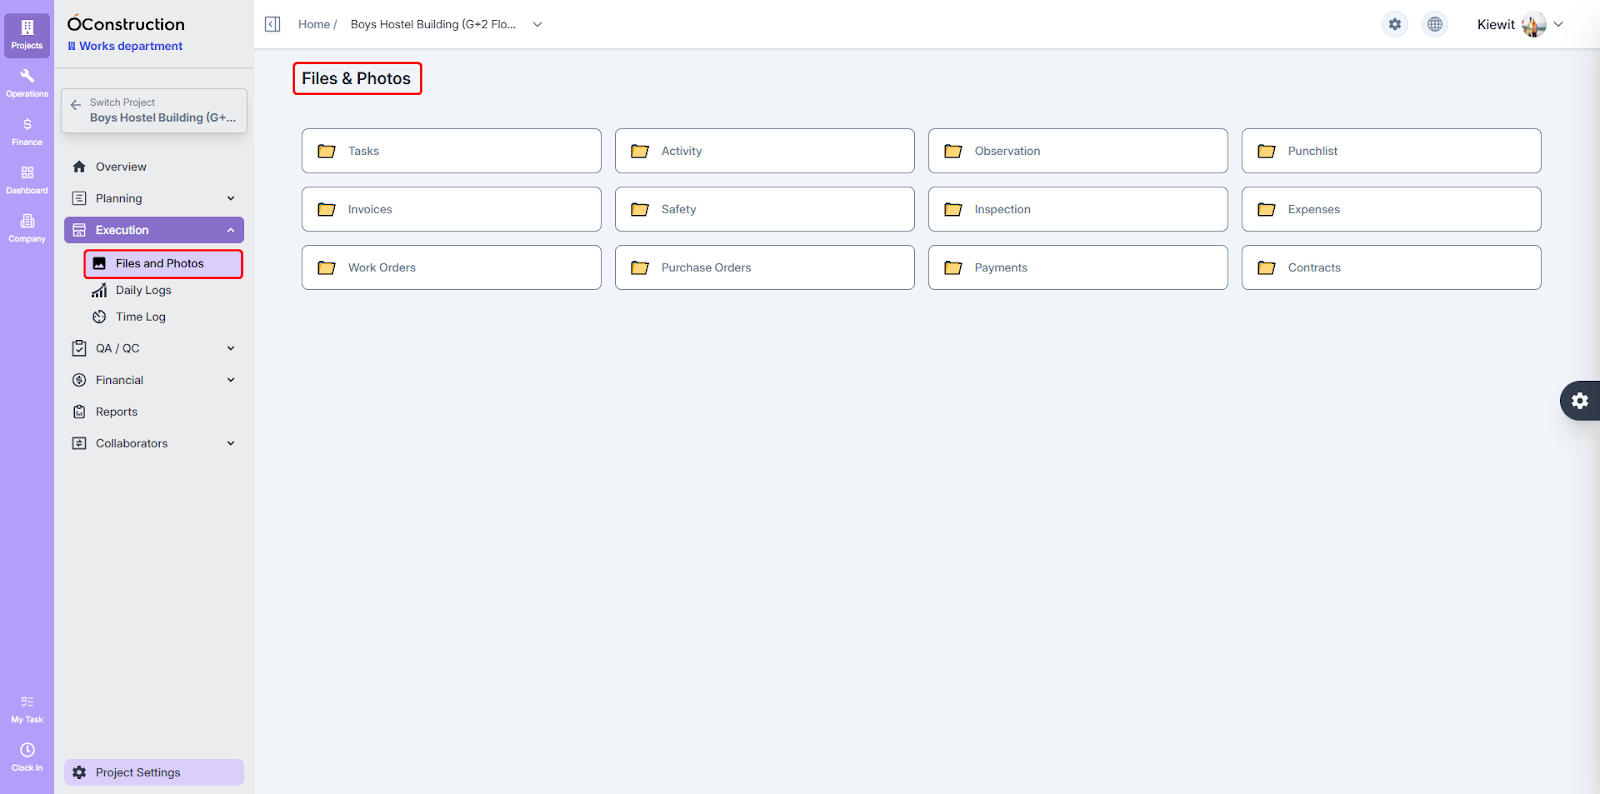Click the Boys Hostel Building breadcrumb text
Viewport: 1600px width, 794px height.
[433, 24]
